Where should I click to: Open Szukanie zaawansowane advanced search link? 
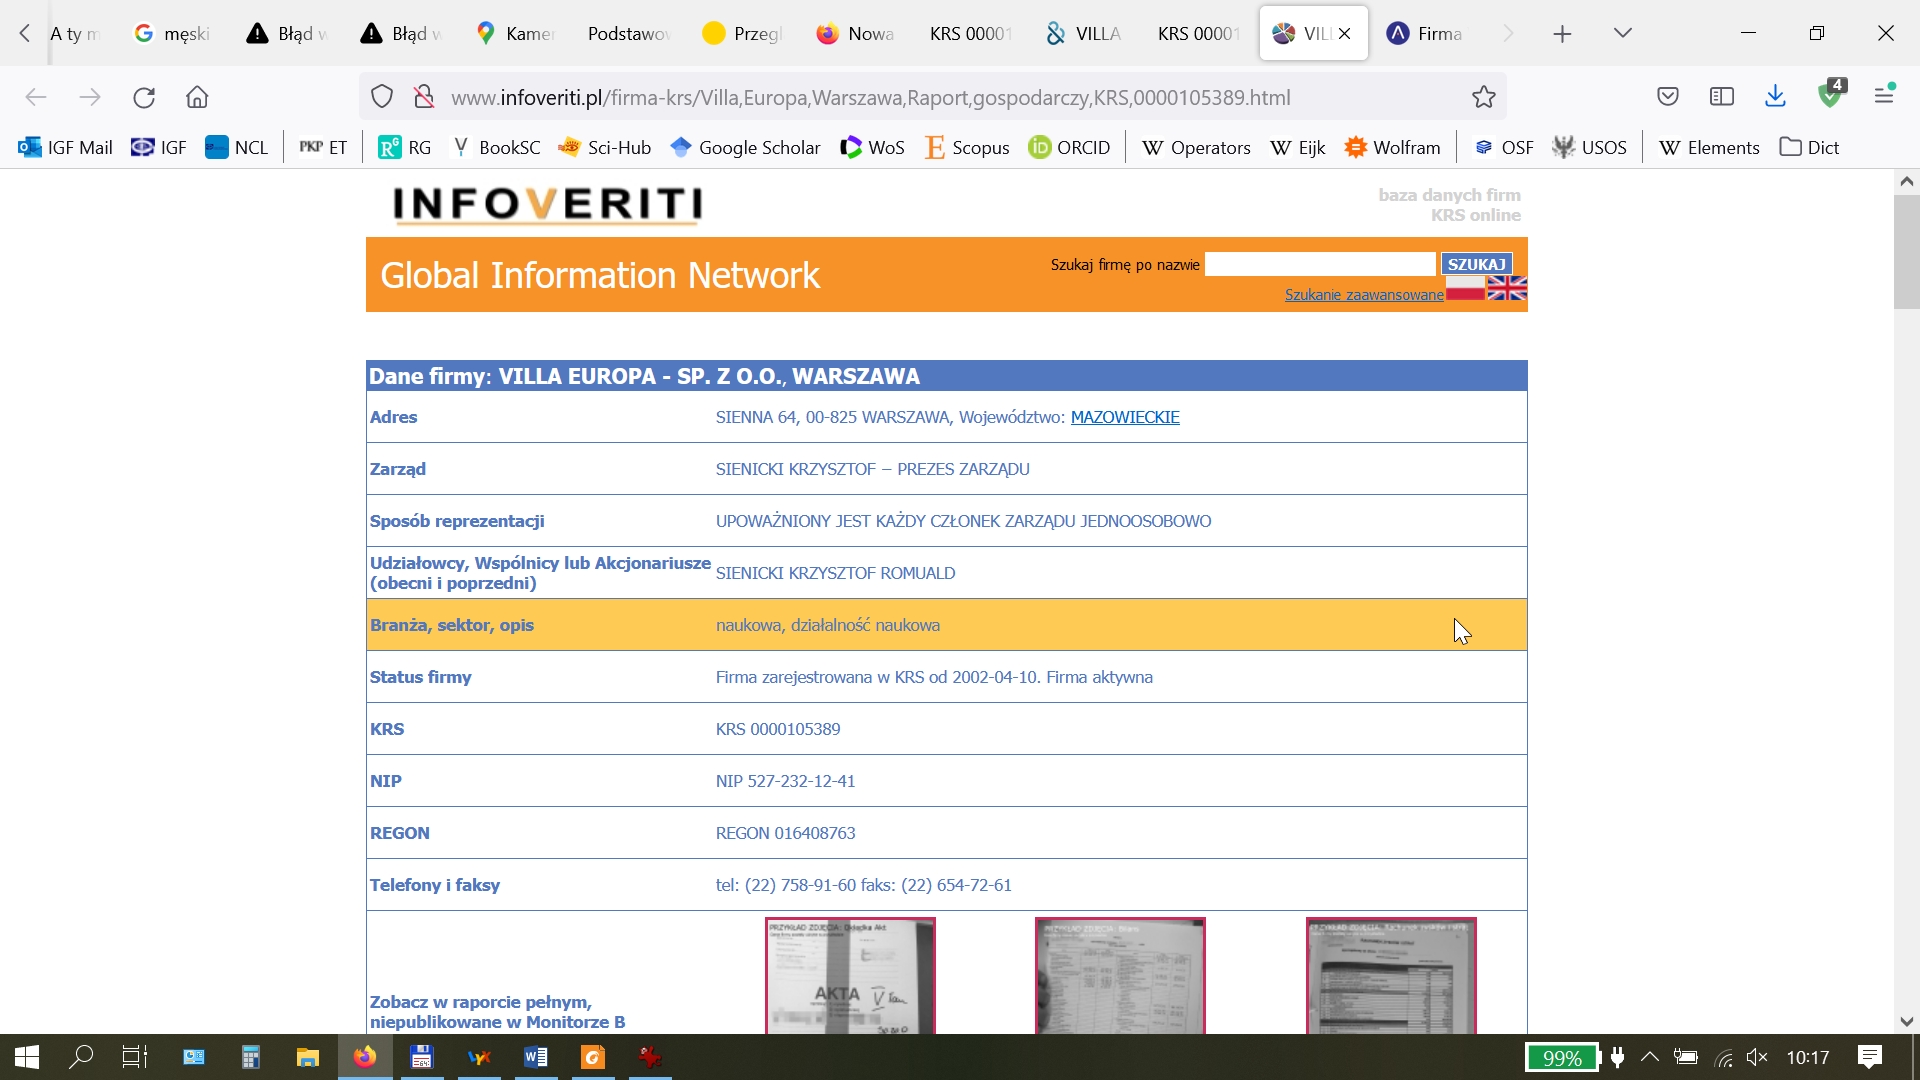coord(1364,295)
